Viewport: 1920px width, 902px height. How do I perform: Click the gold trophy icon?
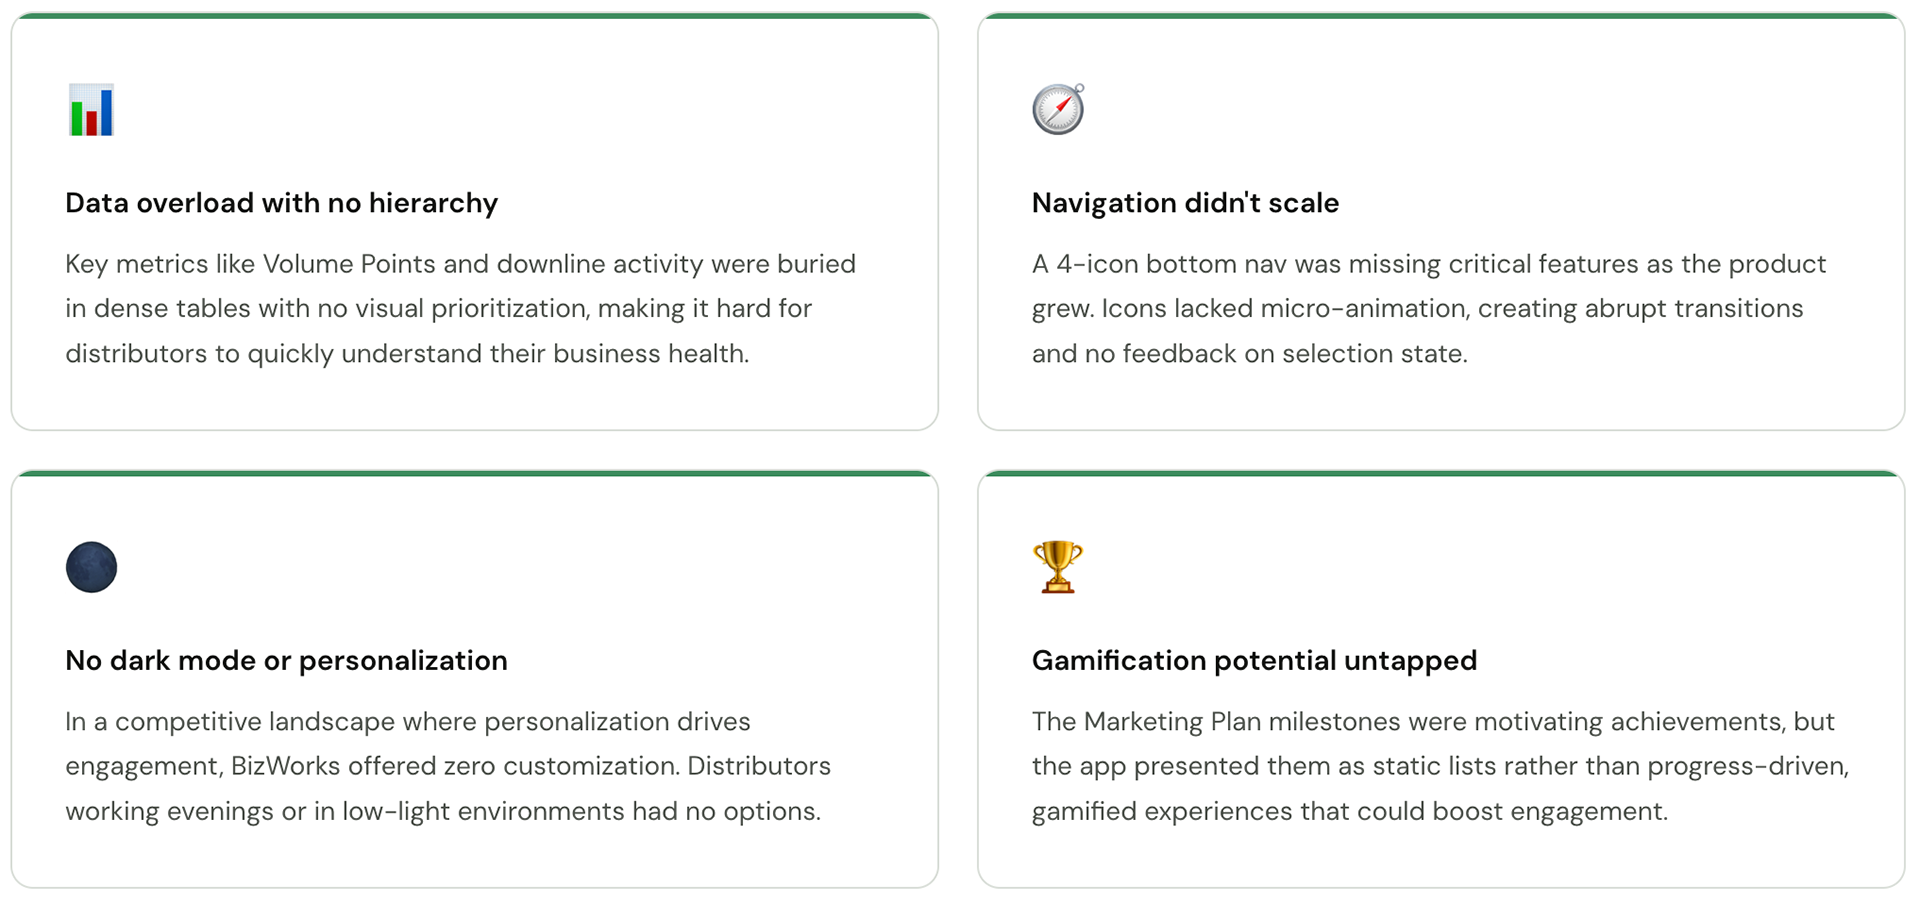pos(1057,567)
